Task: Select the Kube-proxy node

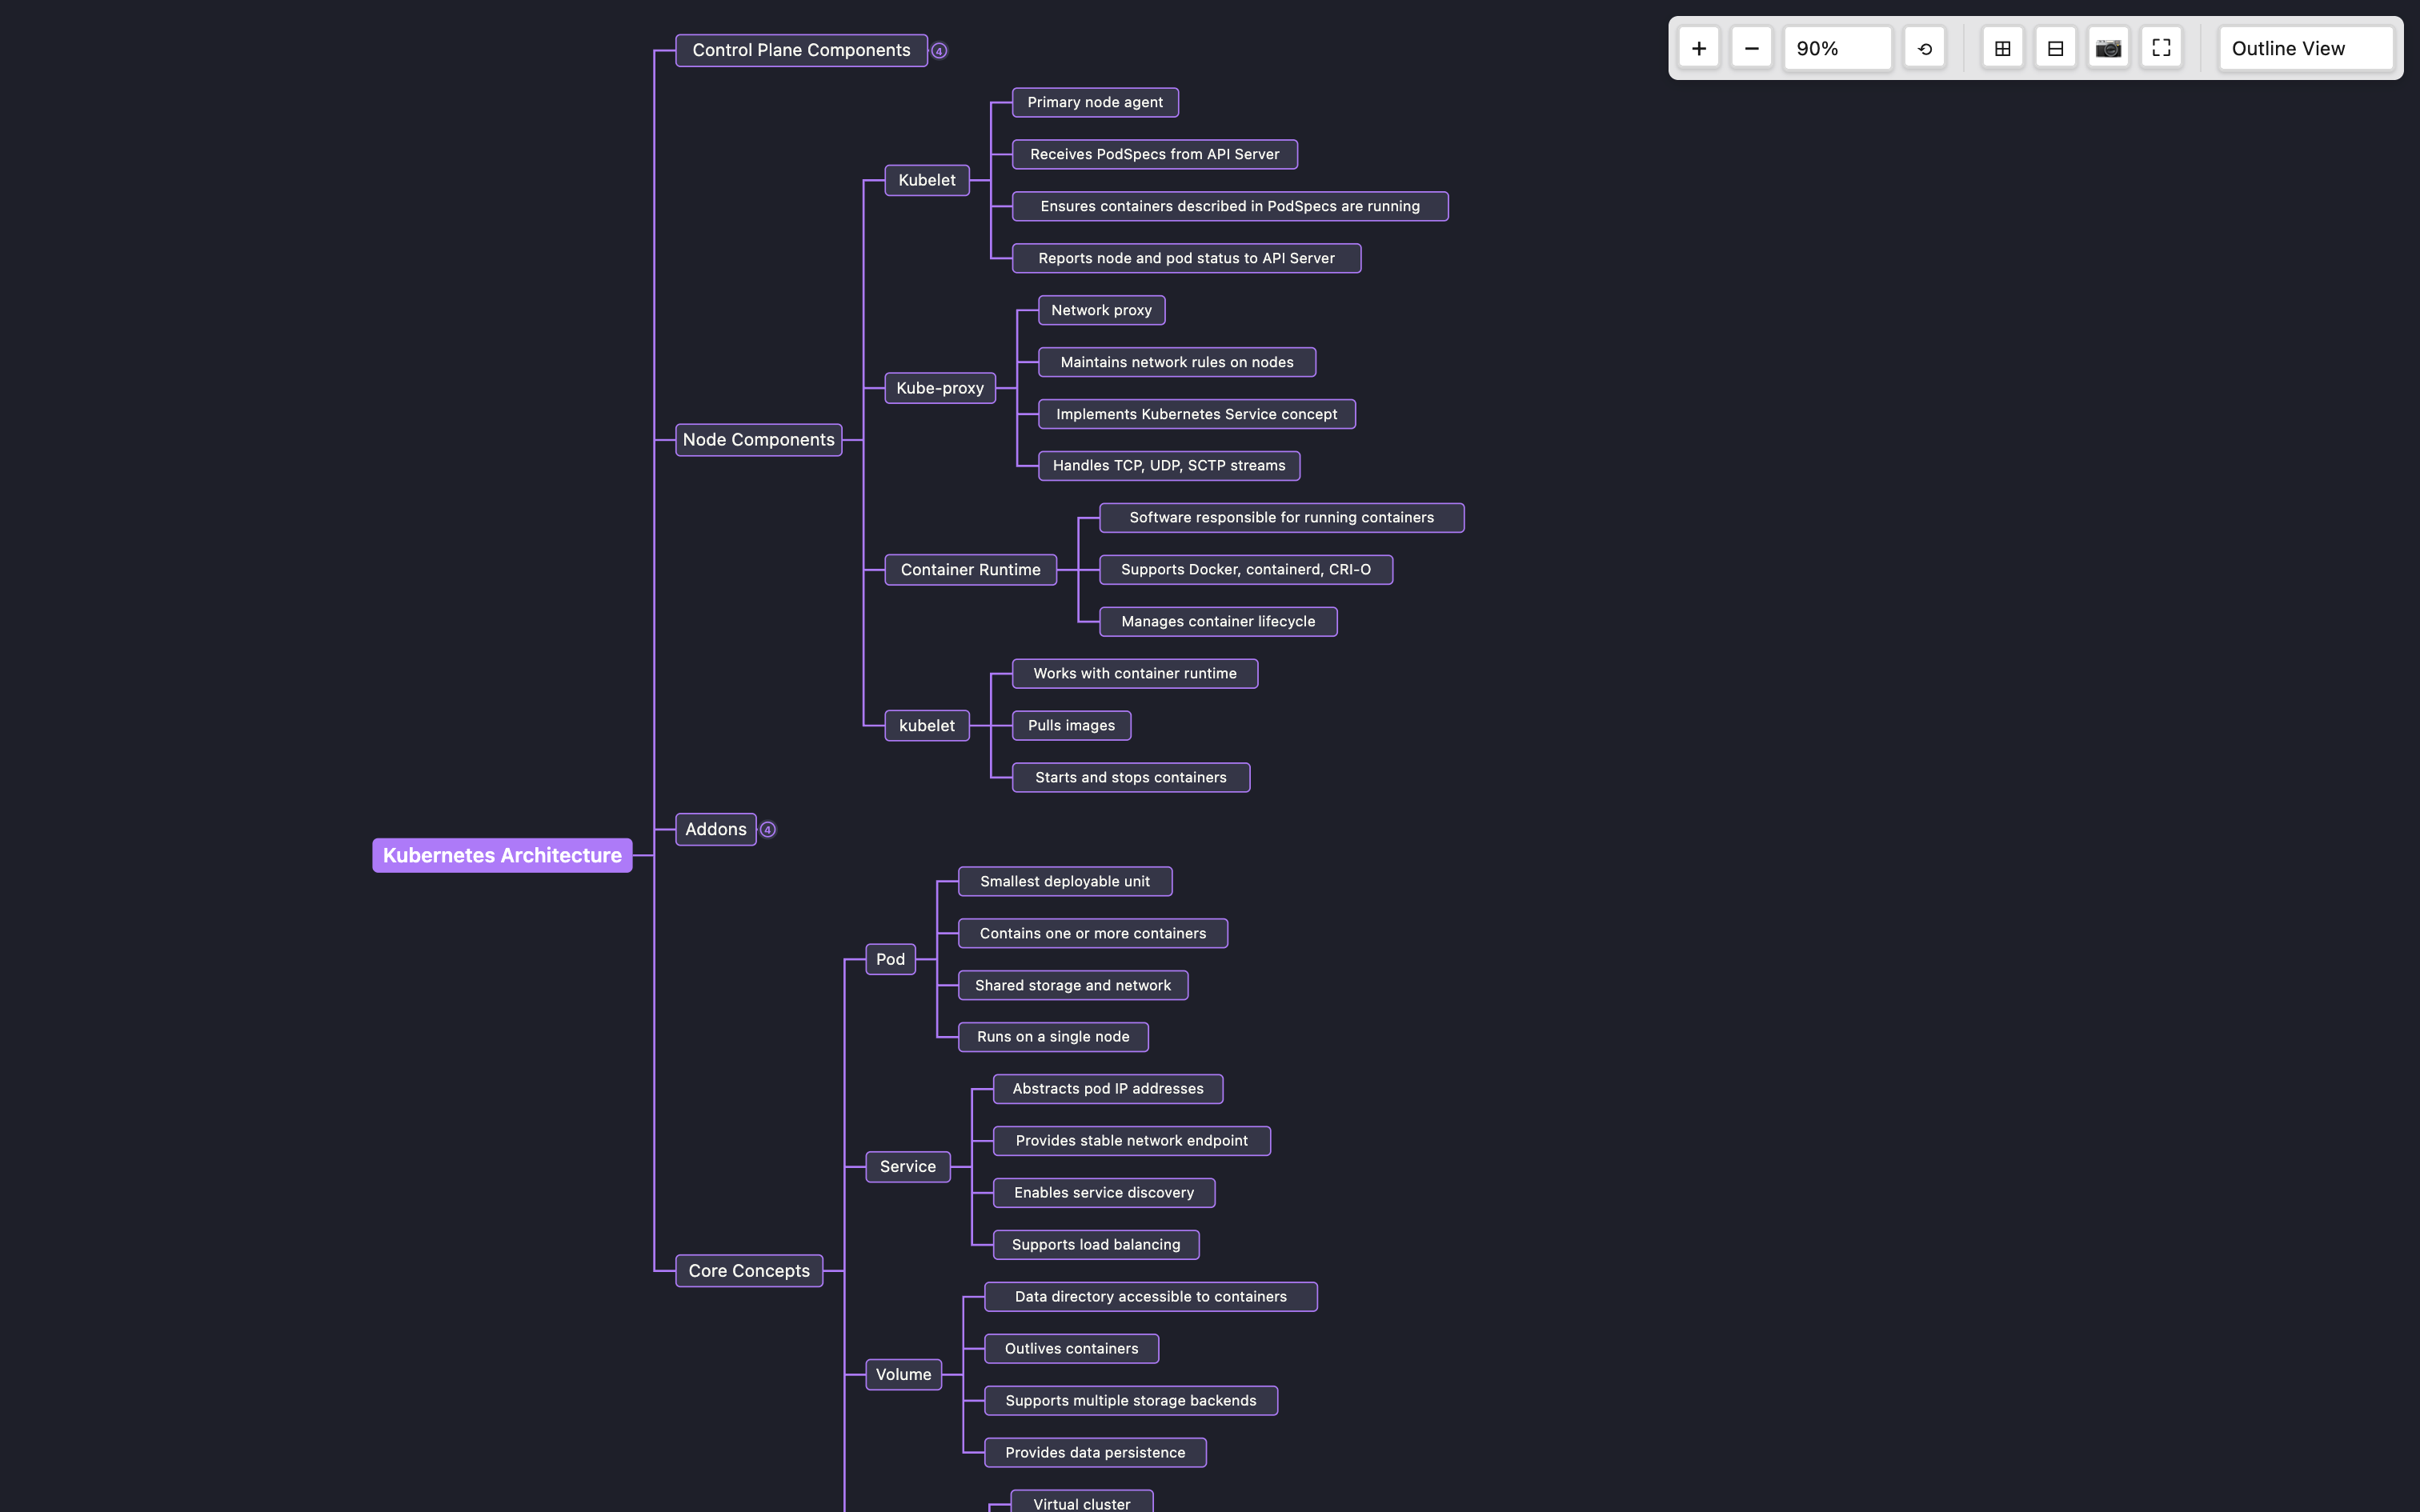Action: [x=939, y=388]
